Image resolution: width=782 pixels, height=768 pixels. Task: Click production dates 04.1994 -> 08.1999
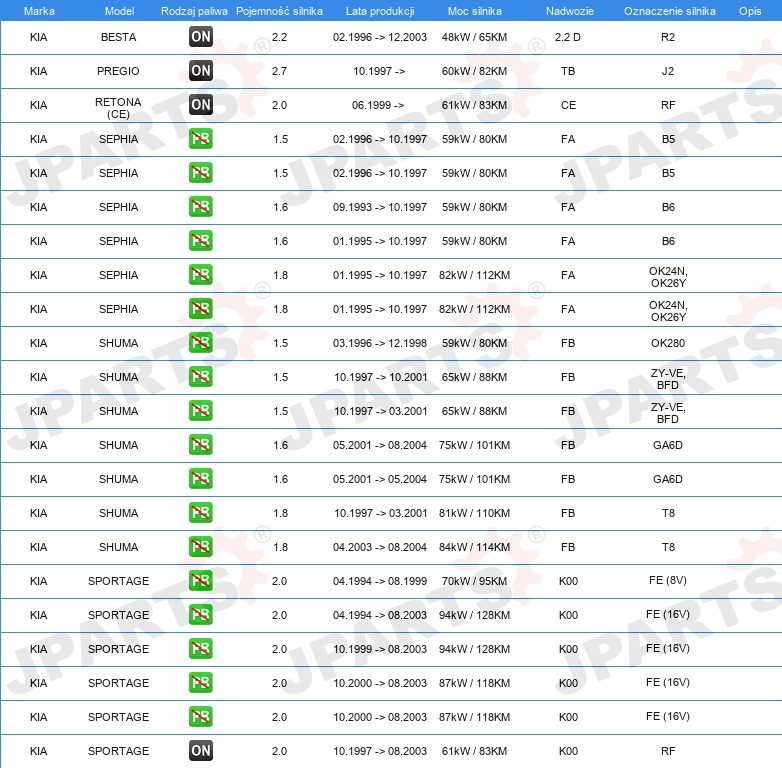click(x=380, y=580)
